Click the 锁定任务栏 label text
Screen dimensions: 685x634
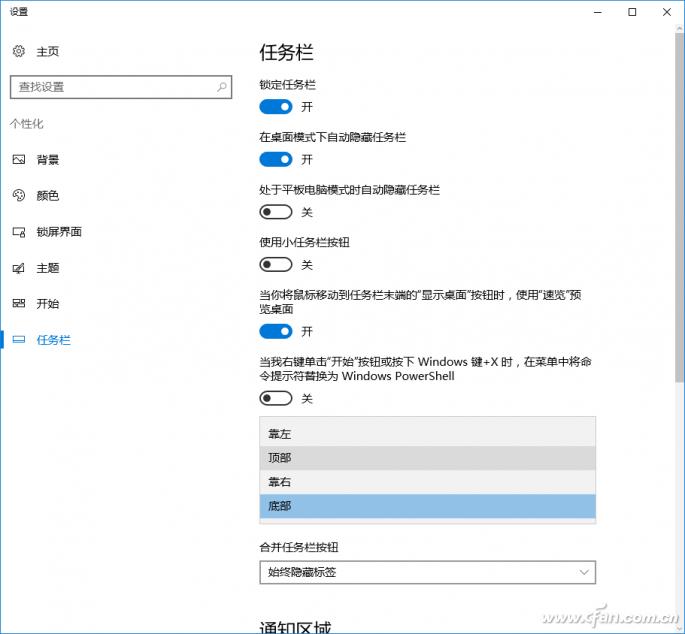pos(287,85)
